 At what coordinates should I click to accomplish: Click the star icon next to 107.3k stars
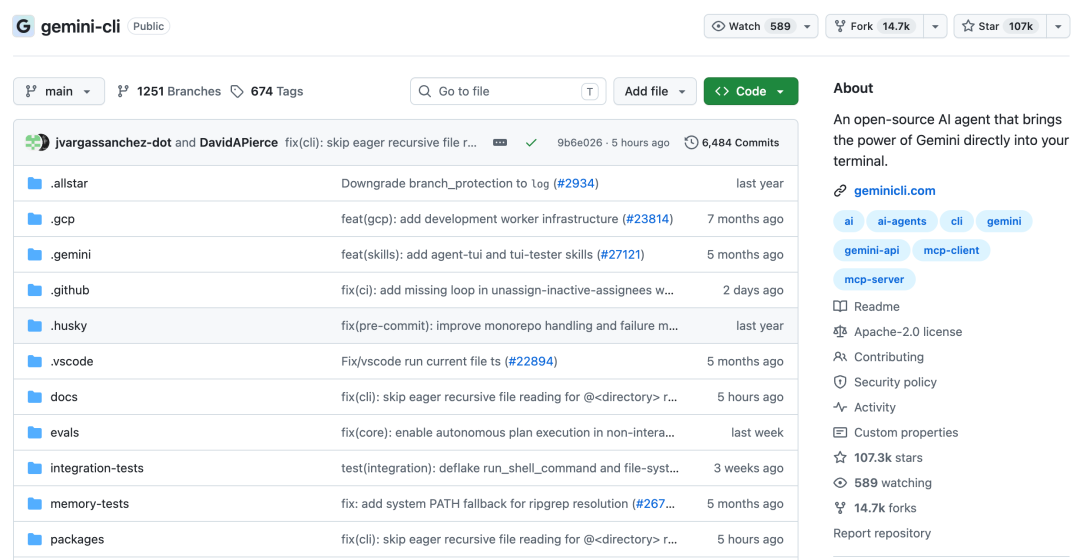click(x=840, y=457)
